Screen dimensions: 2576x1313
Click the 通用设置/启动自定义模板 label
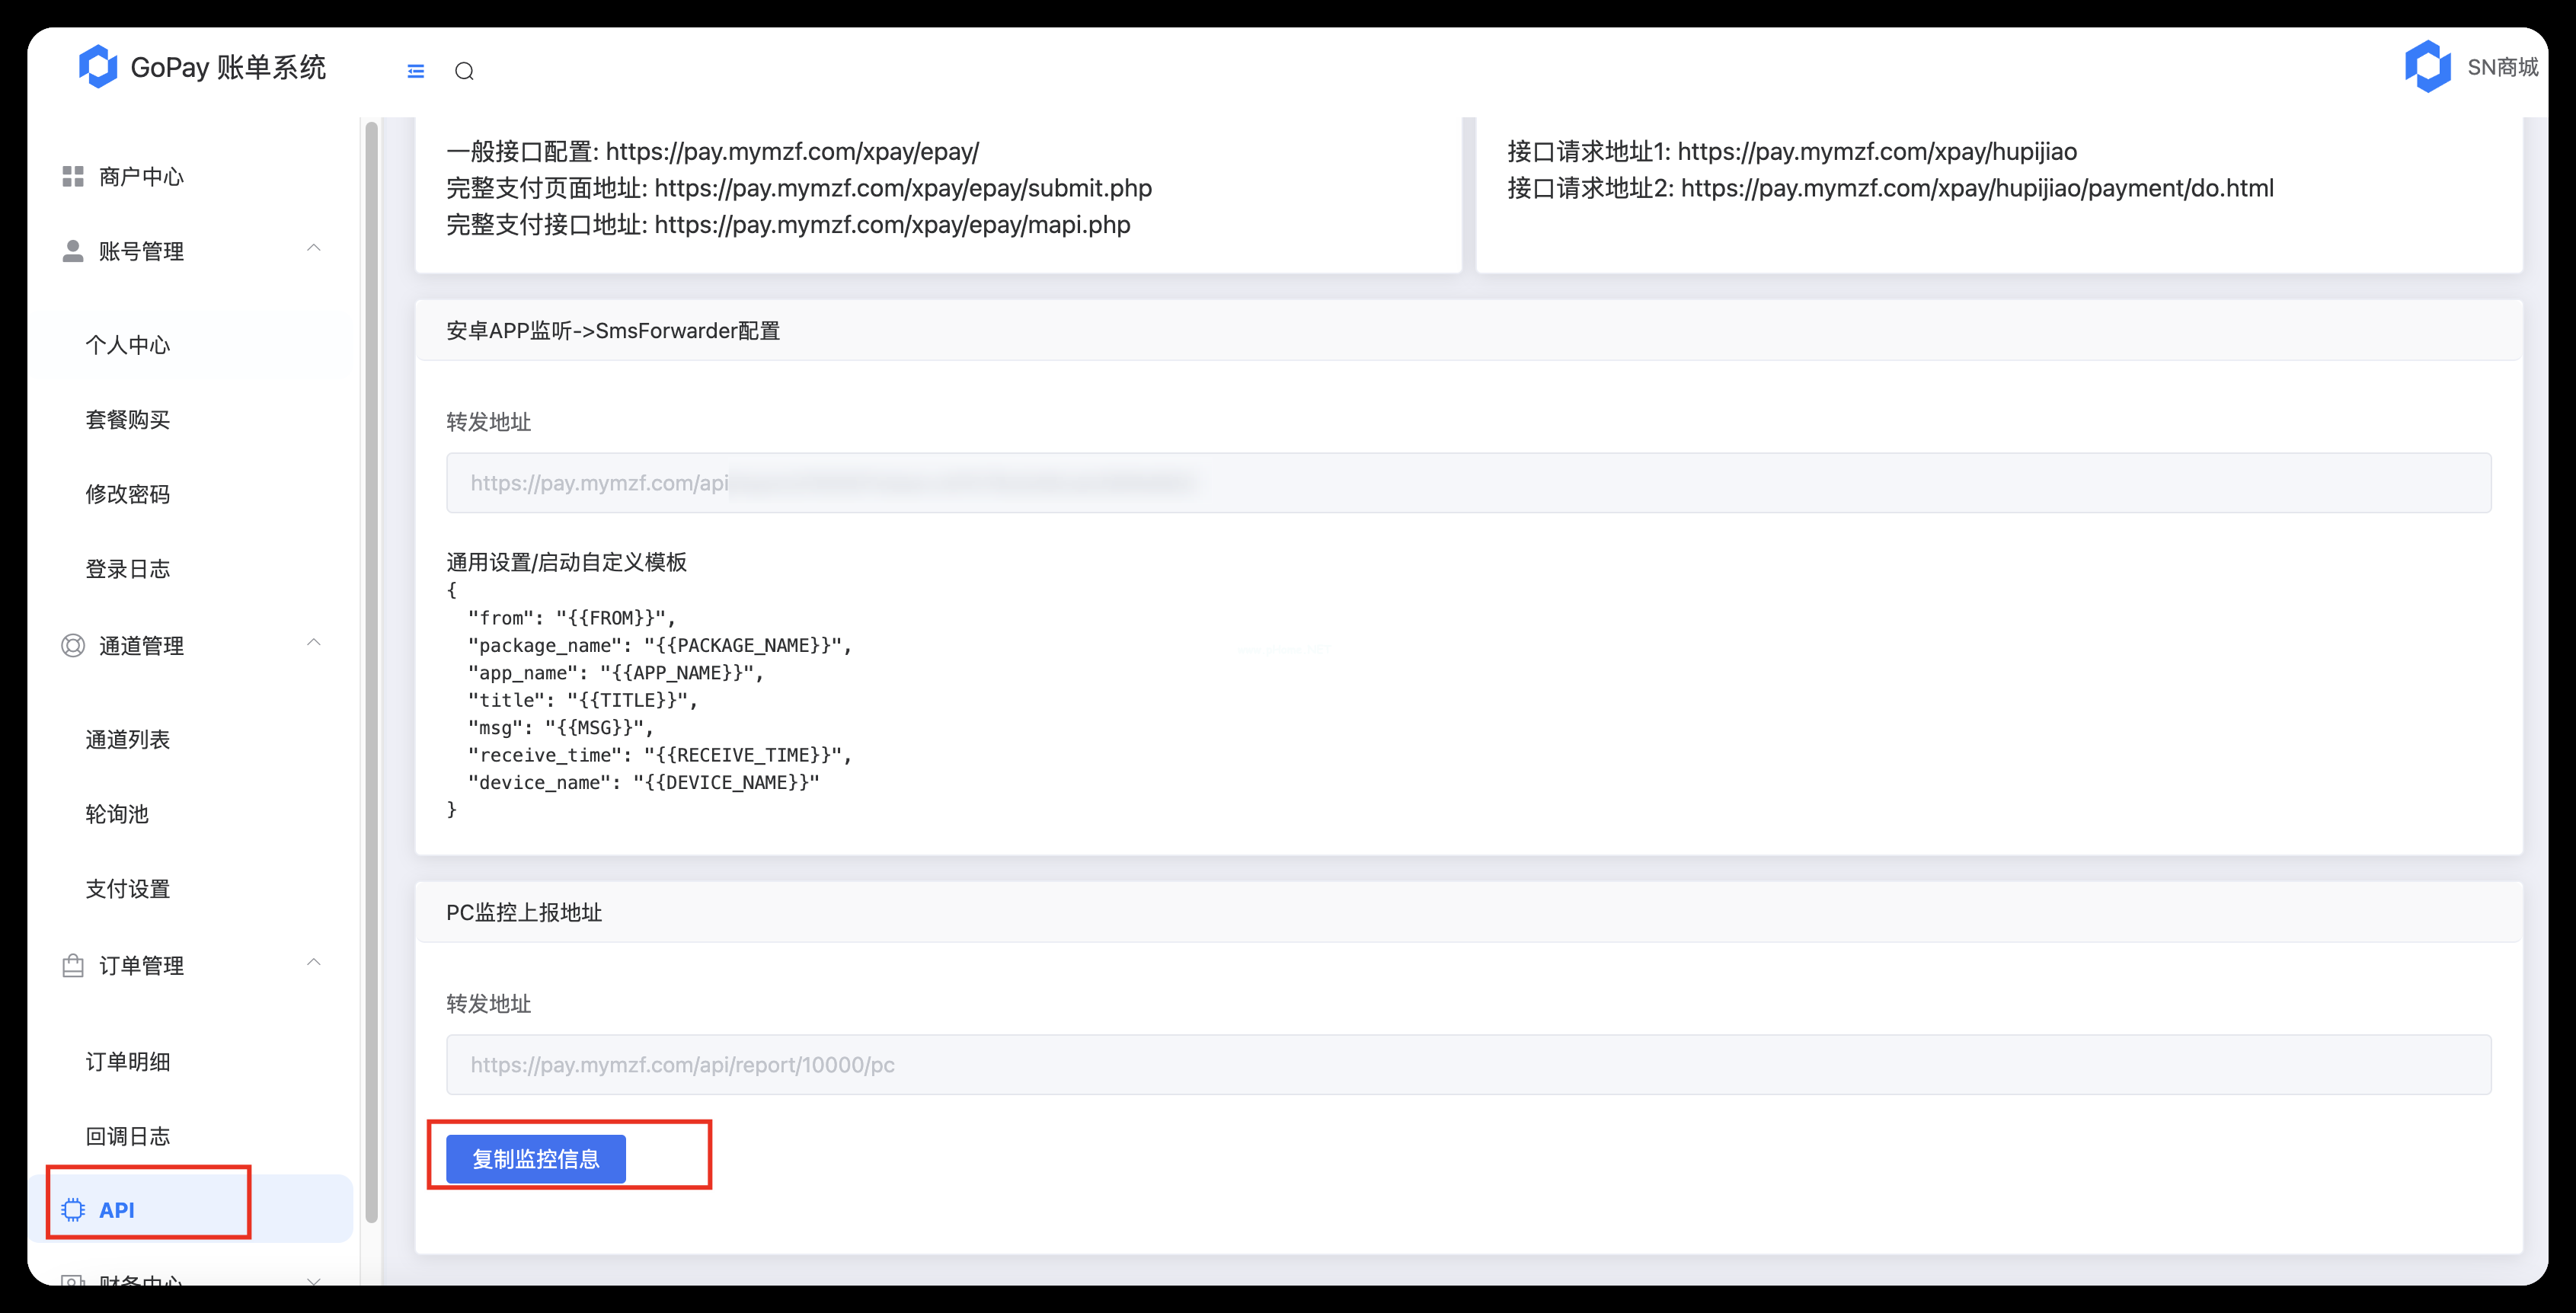coord(567,562)
